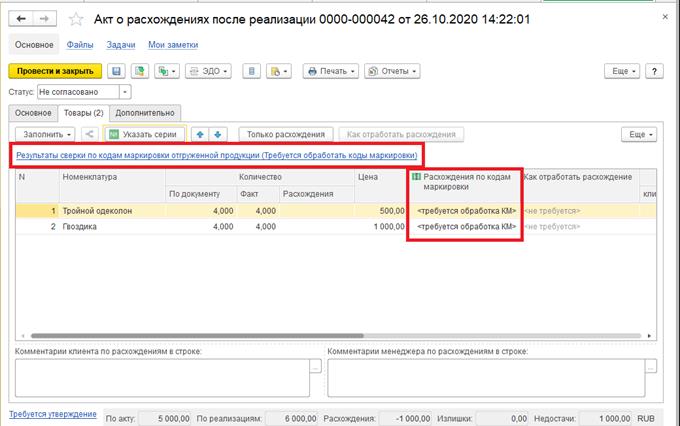Click the save diskette icon
The image size is (680, 426).
[116, 71]
